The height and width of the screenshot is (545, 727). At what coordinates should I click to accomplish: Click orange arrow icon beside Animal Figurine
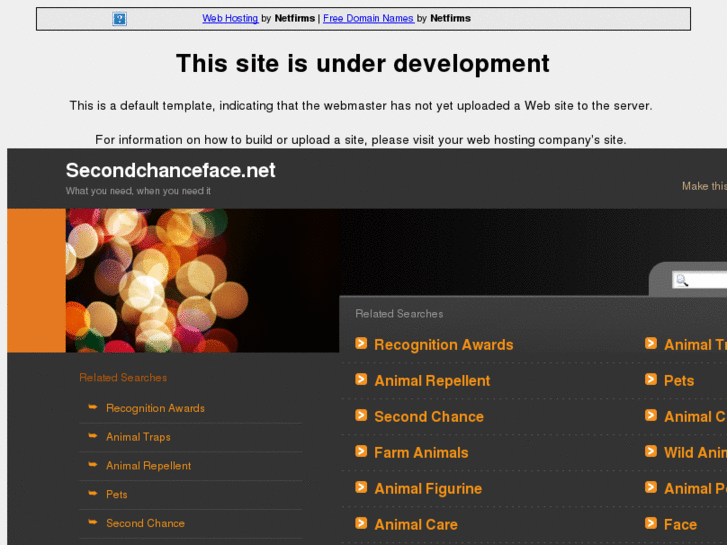(x=361, y=487)
